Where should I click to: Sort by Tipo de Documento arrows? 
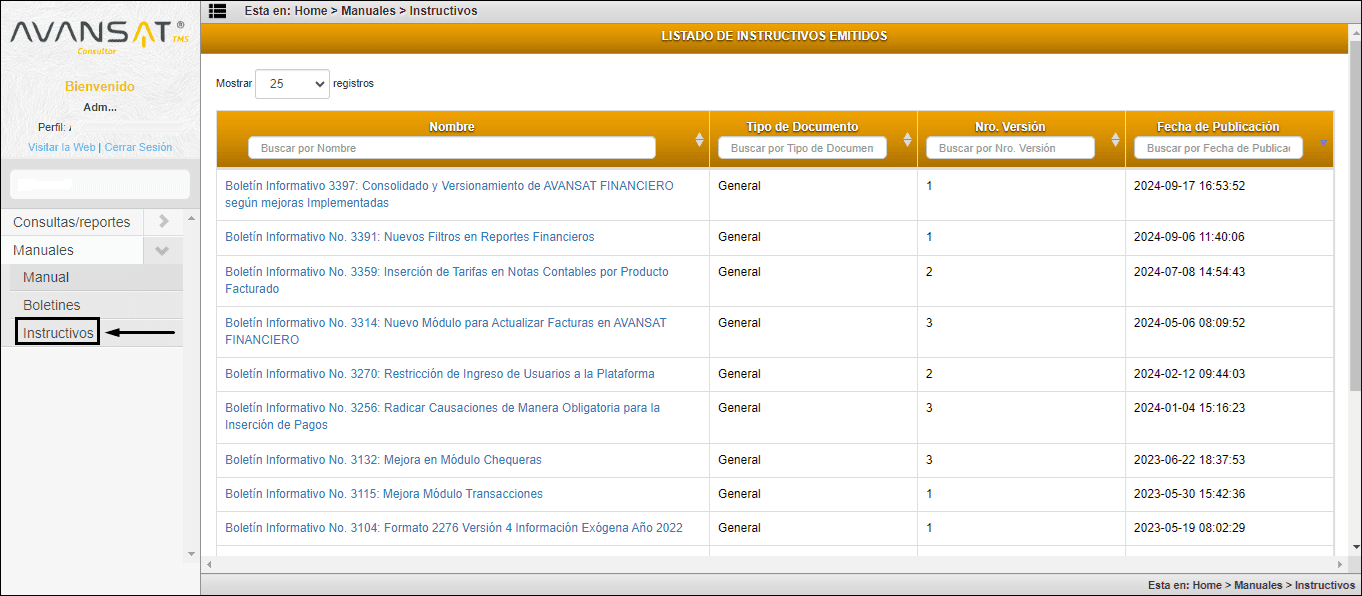(x=907, y=140)
